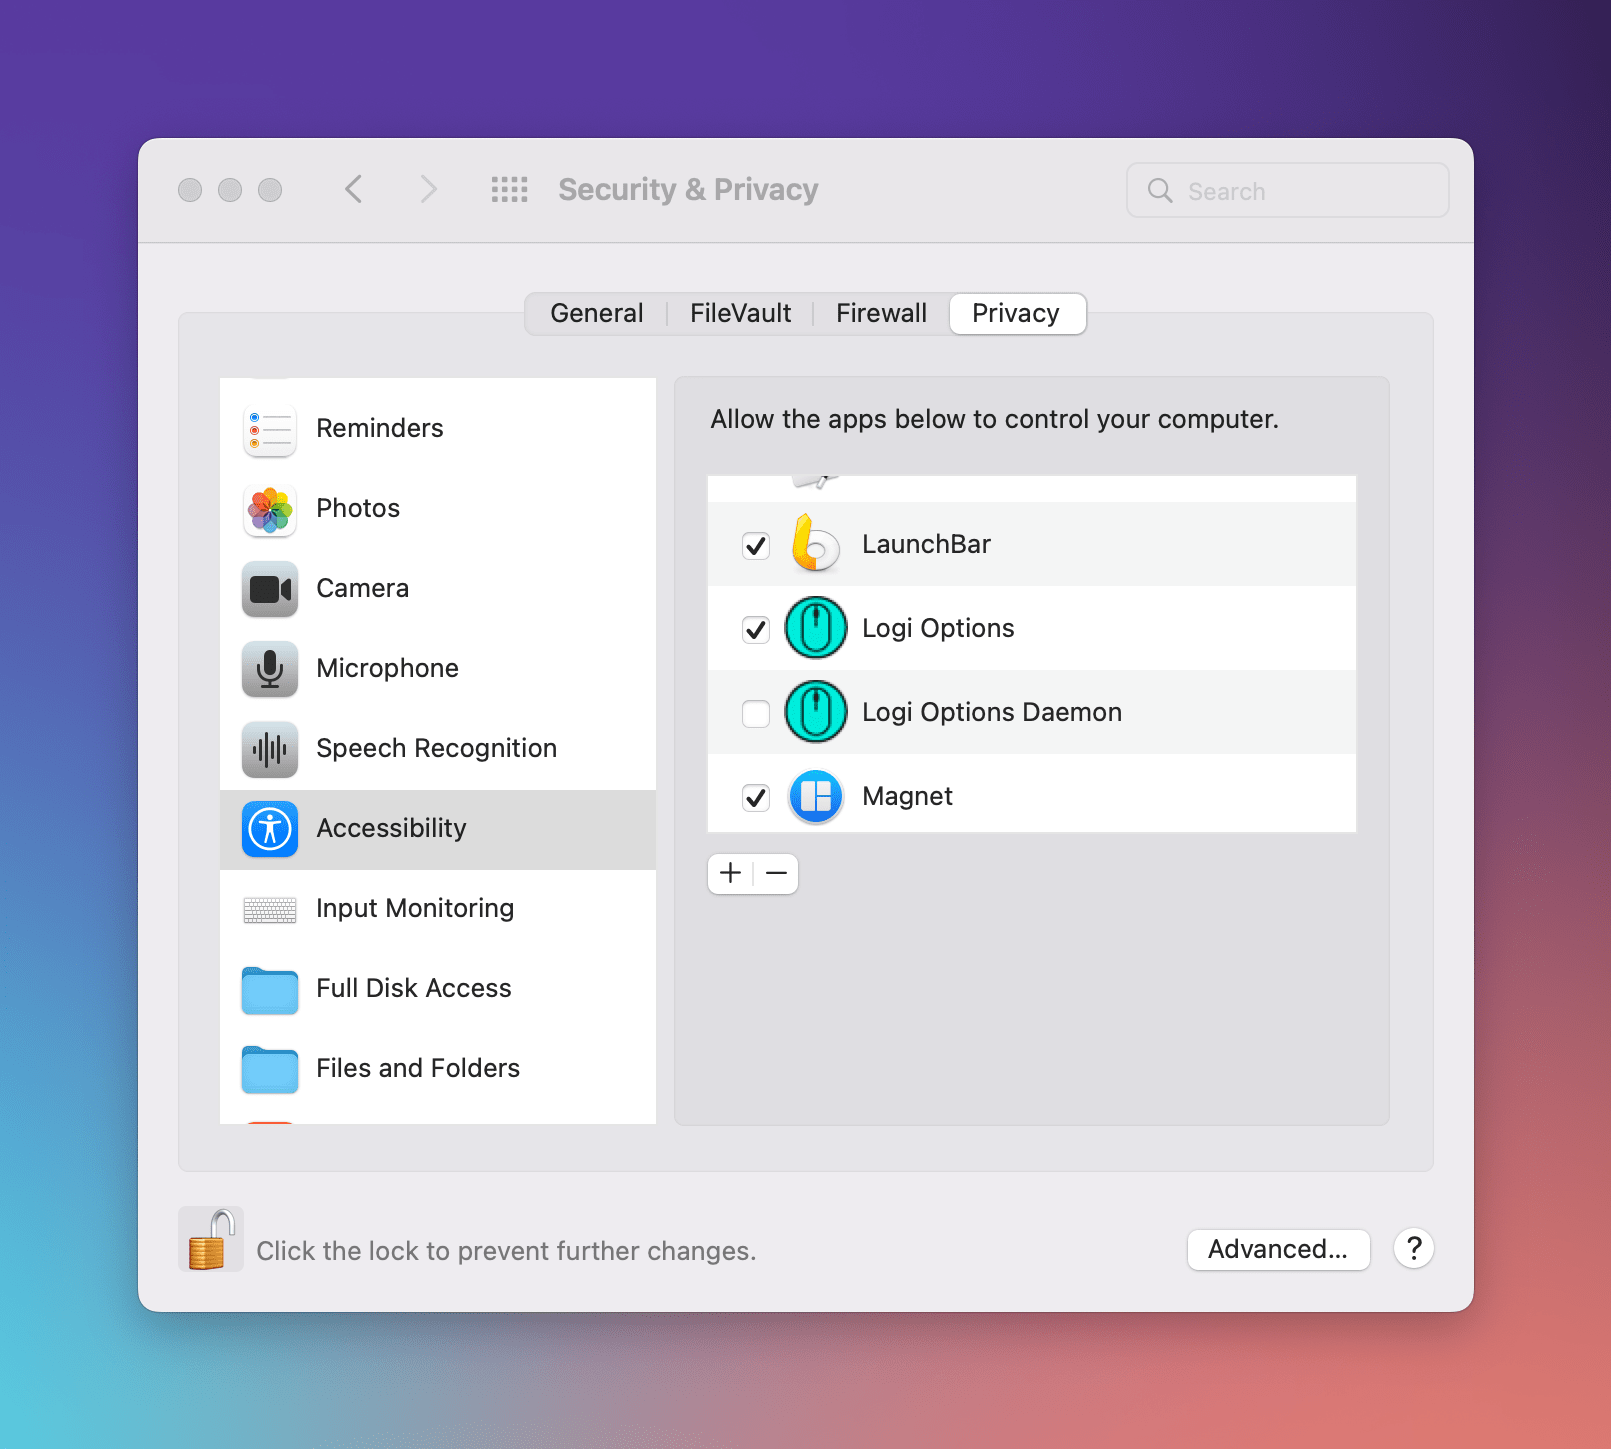
Task: Switch to the Firewall tab
Action: [881, 313]
